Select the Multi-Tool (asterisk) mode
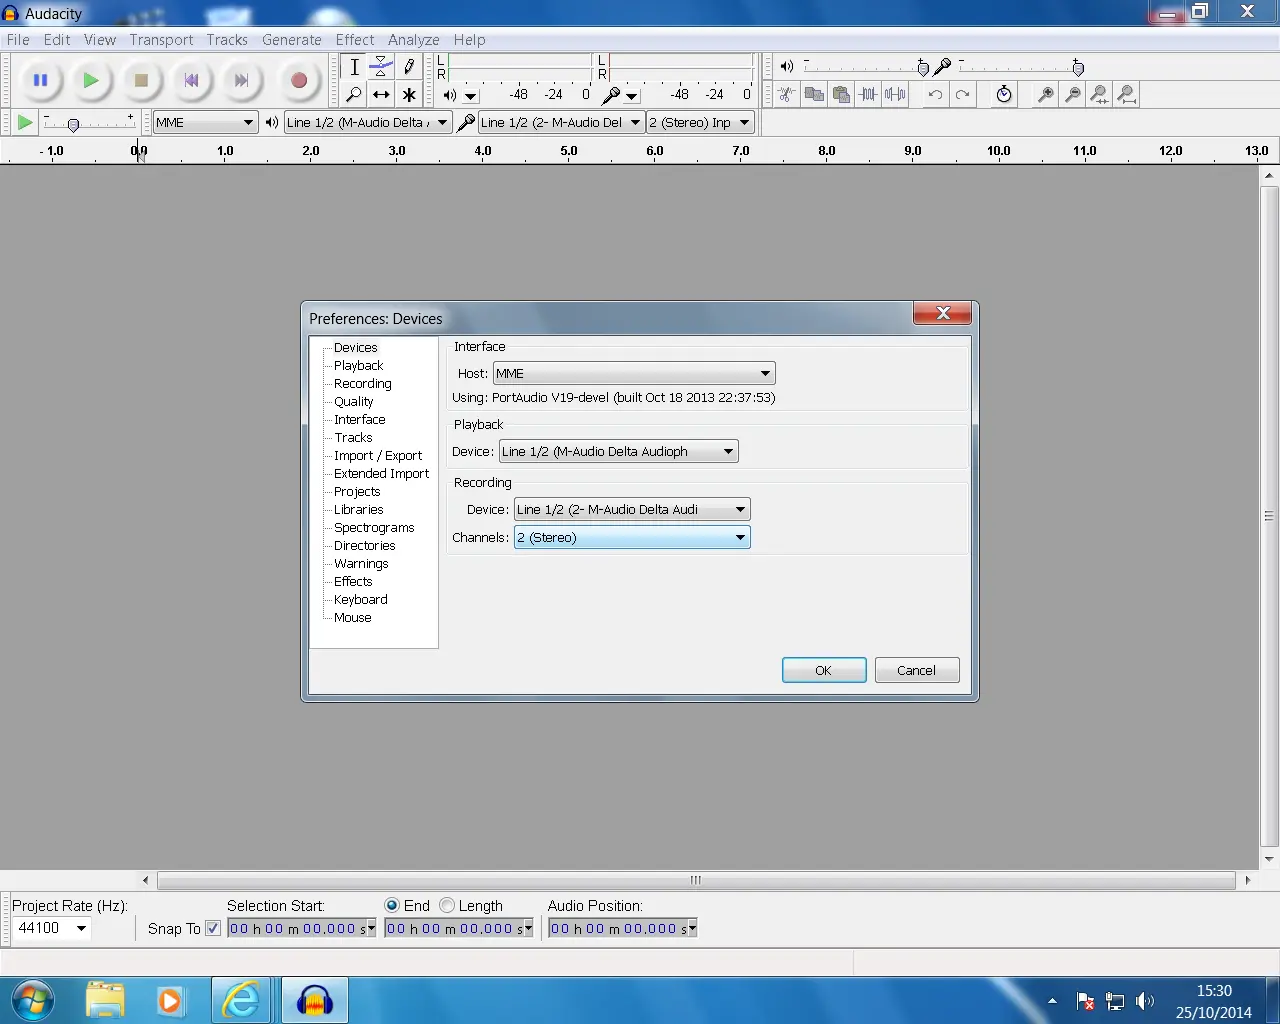Viewport: 1280px width, 1024px height. pos(408,95)
